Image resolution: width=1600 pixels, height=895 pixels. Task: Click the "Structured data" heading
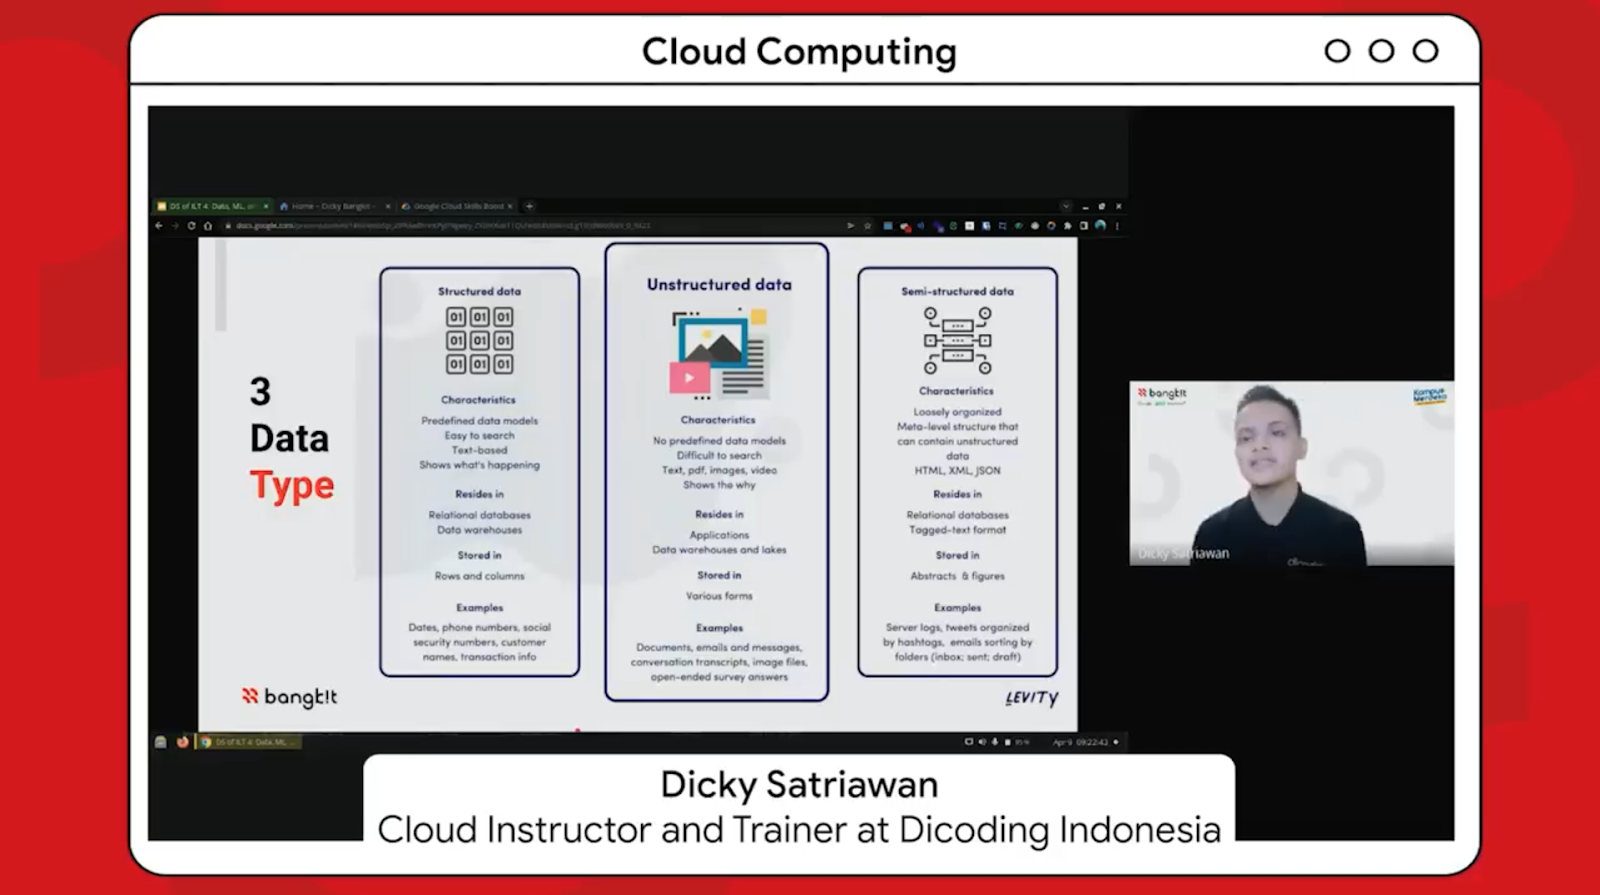pos(479,291)
